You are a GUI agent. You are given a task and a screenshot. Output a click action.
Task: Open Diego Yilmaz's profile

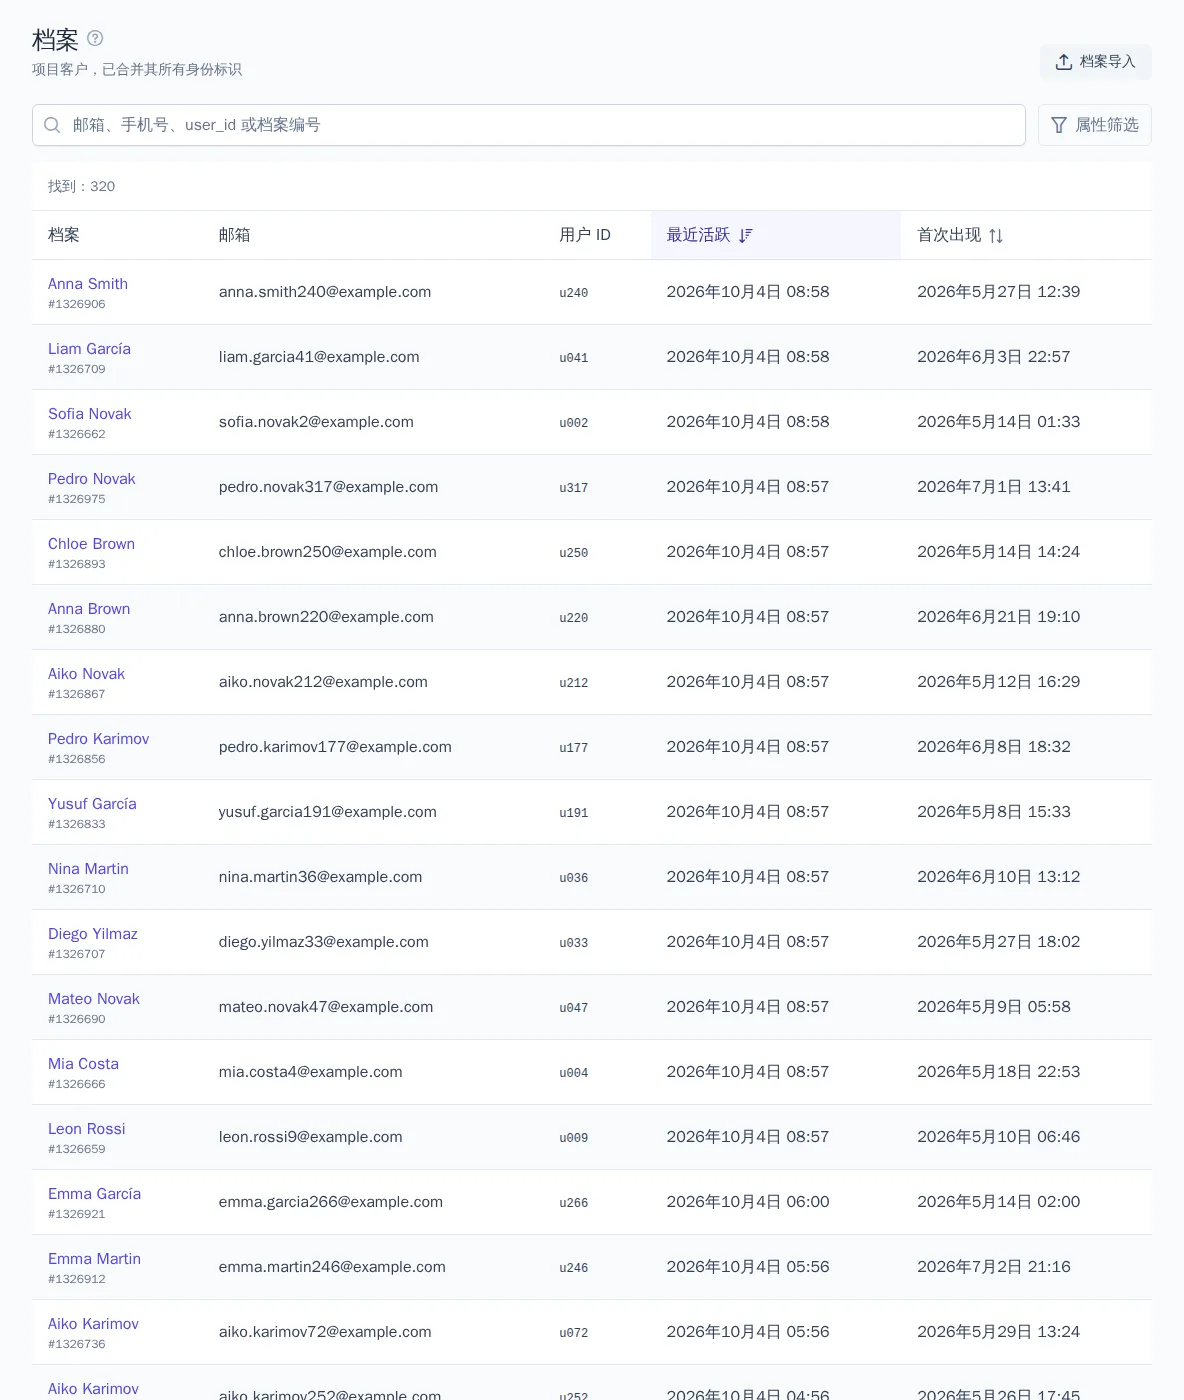click(x=93, y=934)
